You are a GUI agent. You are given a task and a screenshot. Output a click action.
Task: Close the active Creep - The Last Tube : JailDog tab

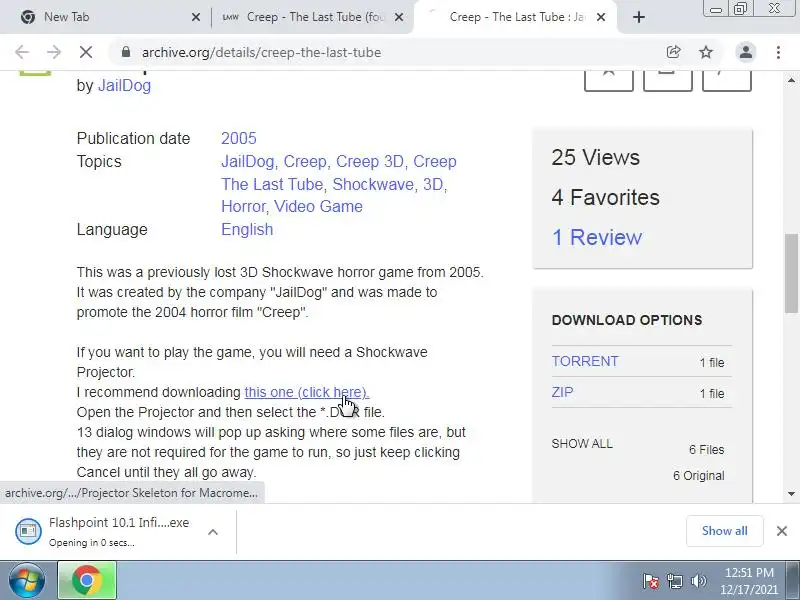tap(601, 17)
